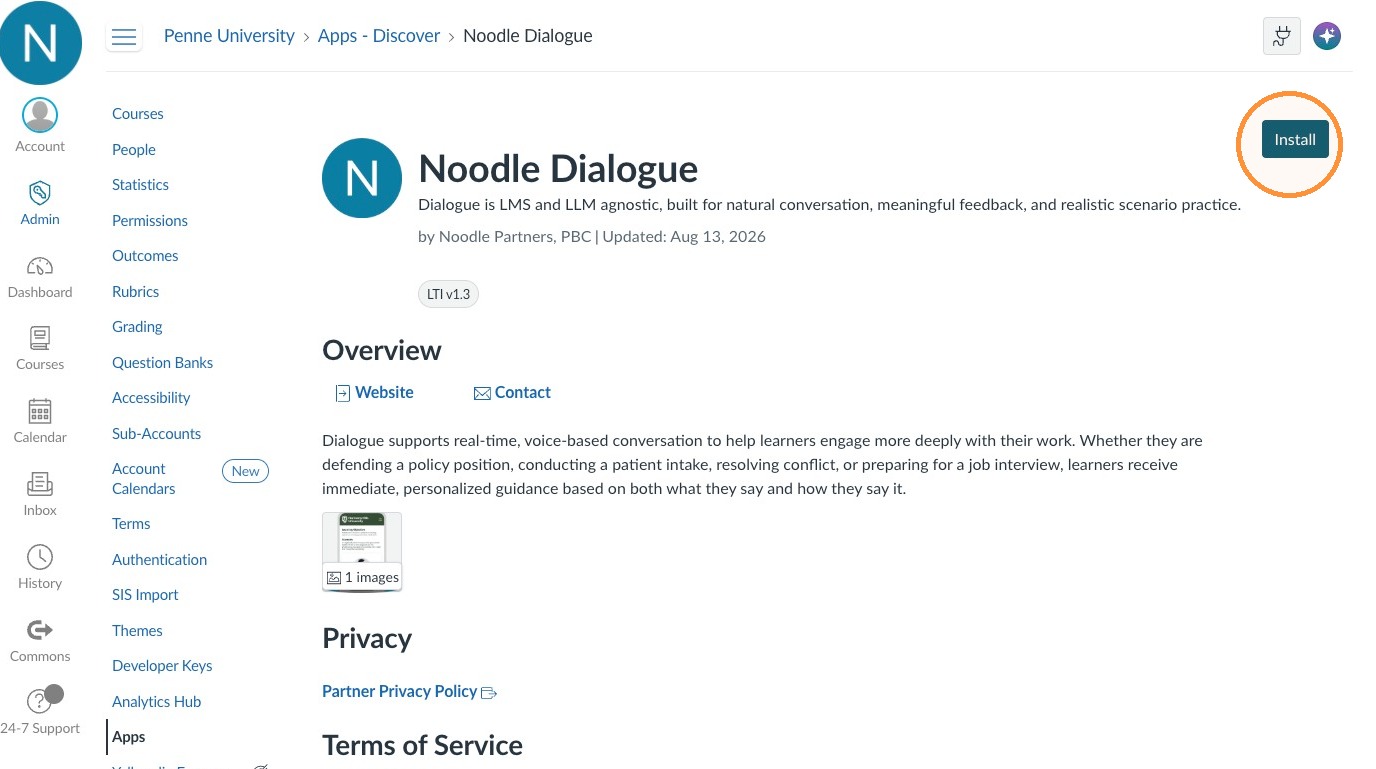
Task: Go to Apps - Discover breadcrumb
Action: pos(379,36)
